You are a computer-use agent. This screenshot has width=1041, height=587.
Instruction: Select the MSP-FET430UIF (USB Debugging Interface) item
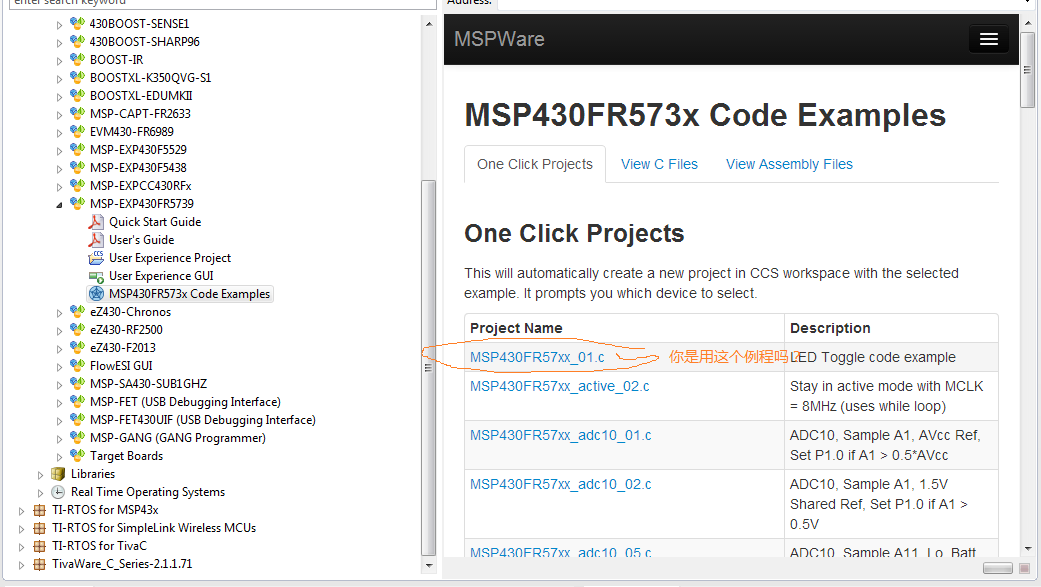(x=202, y=420)
